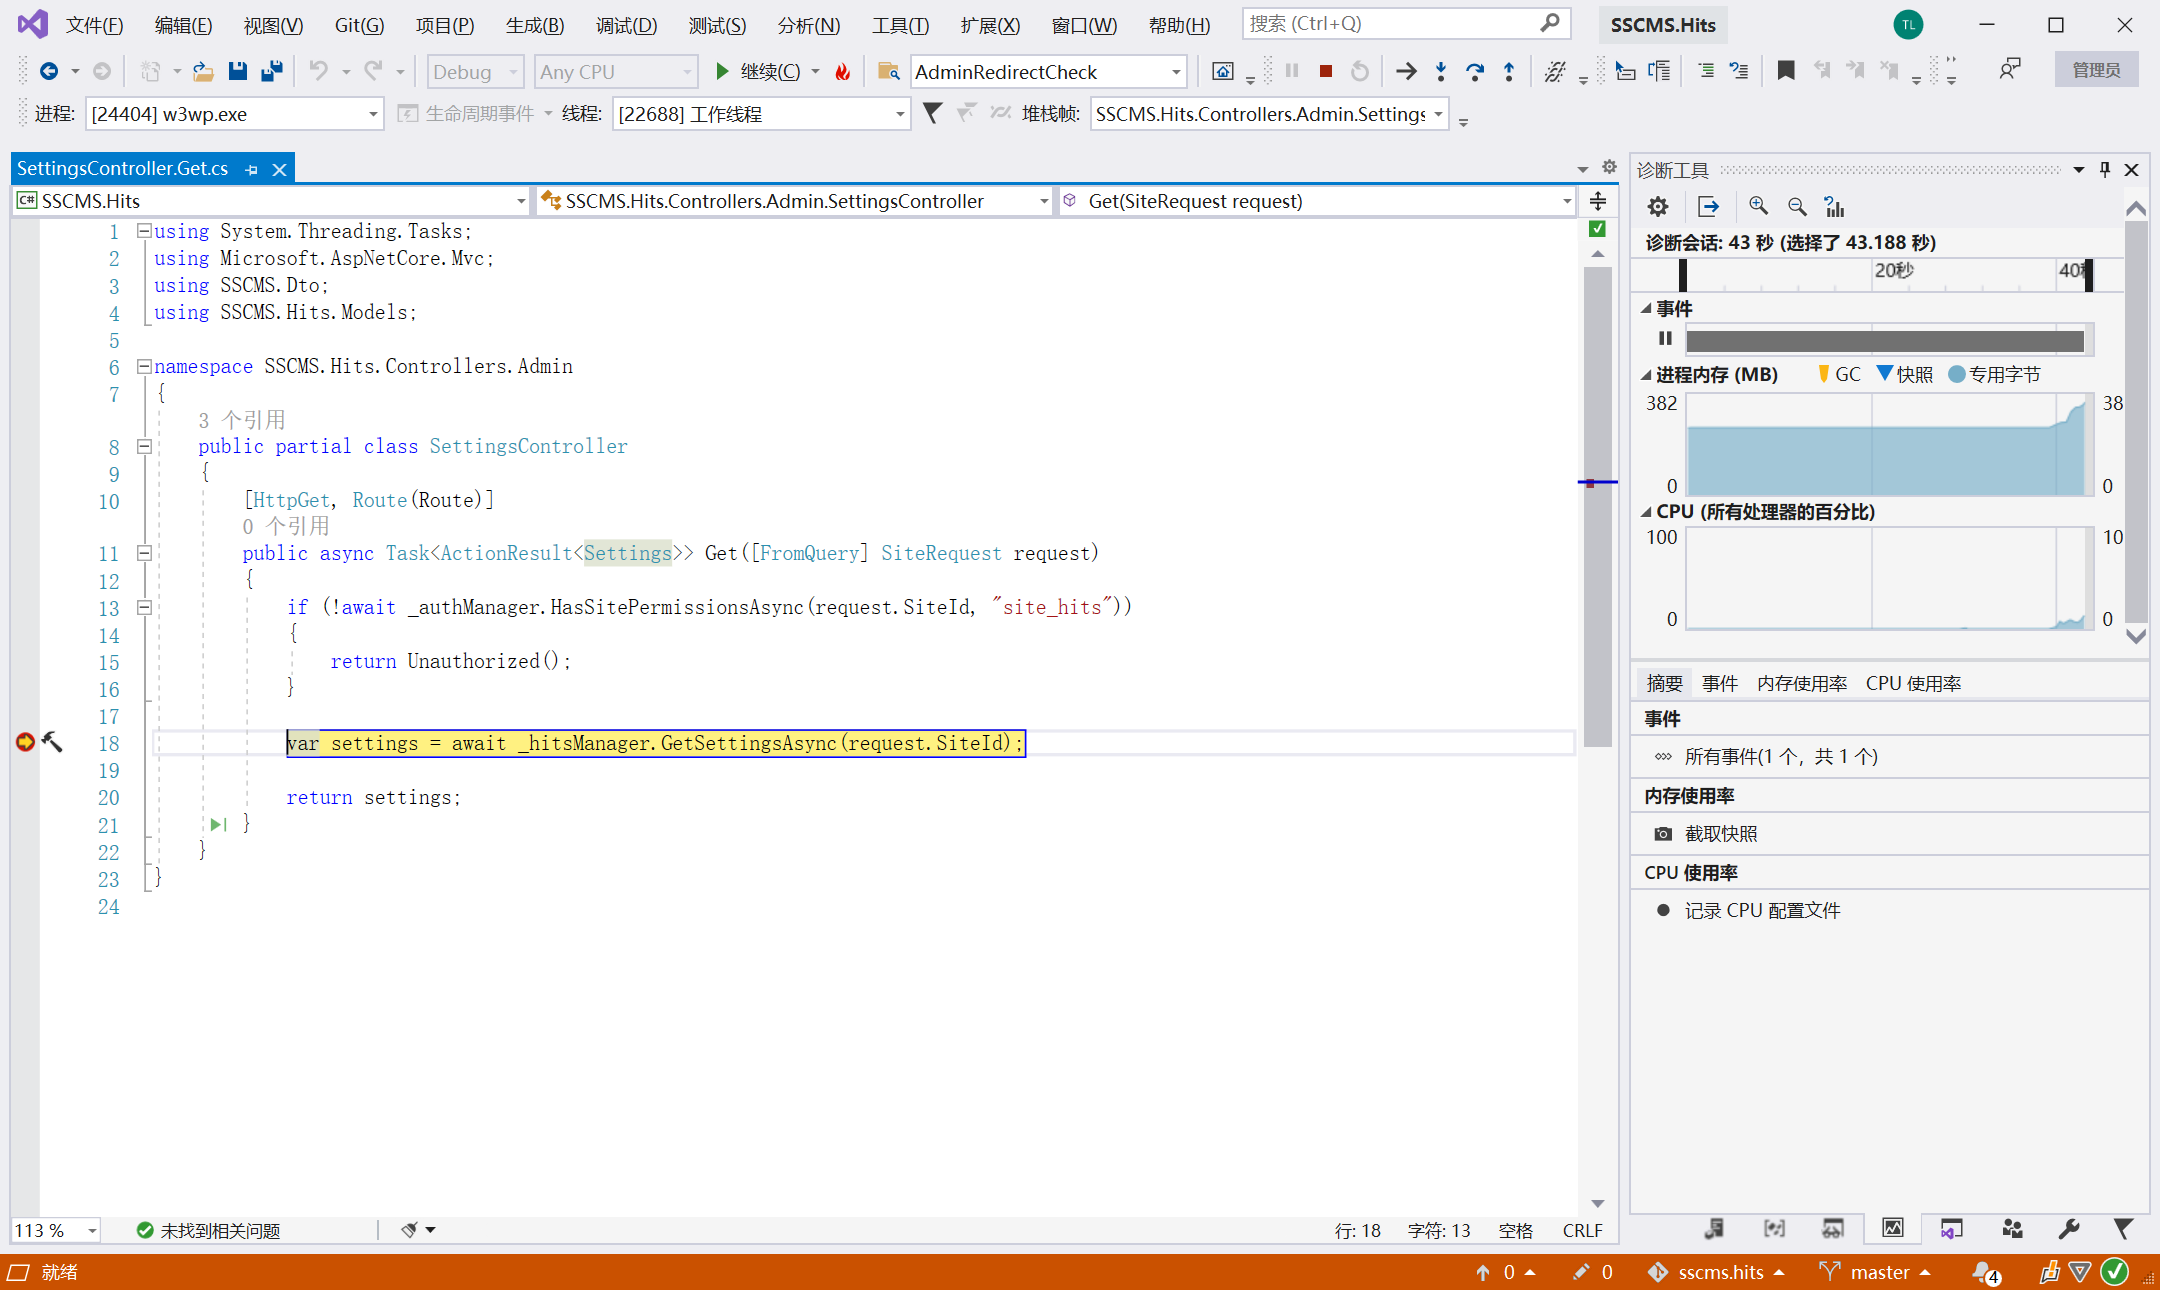The height and width of the screenshot is (1290, 2160).
Task: Click the diagnostic tools settings gear icon
Action: pos(1657,207)
